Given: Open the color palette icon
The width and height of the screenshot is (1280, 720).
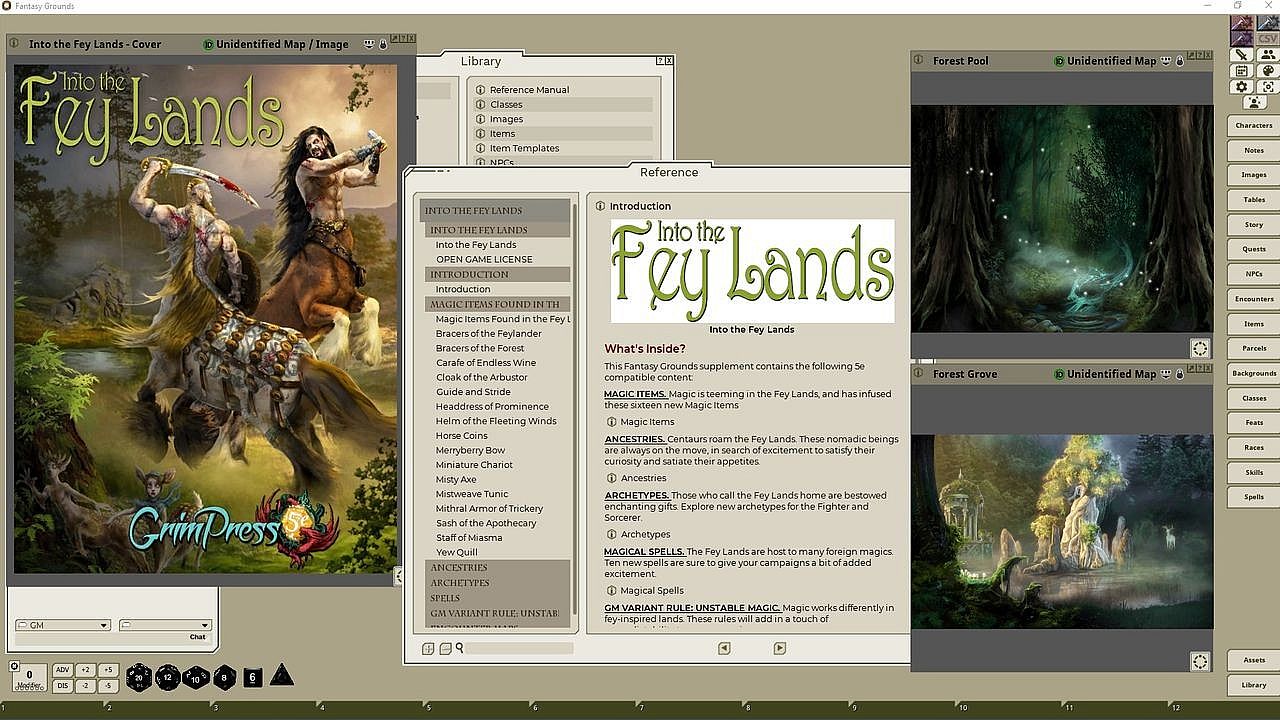Looking at the screenshot, I should coord(1267,71).
